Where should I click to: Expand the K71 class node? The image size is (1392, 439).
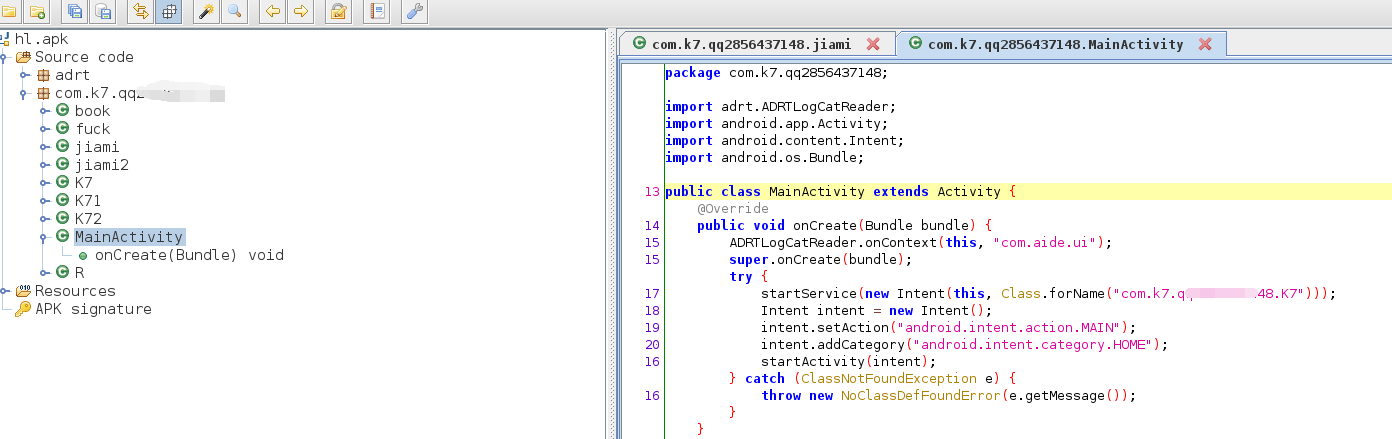pos(45,201)
